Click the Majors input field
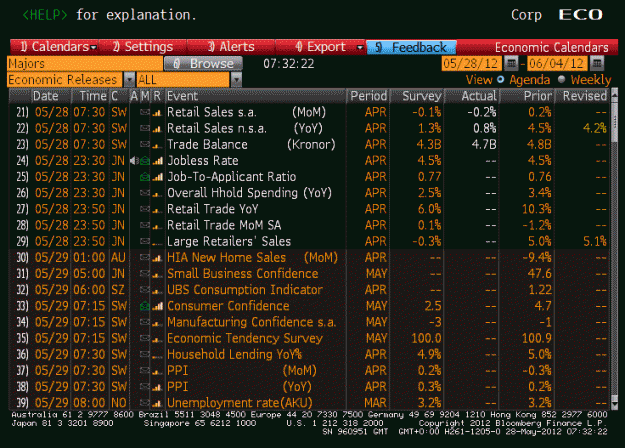 (85, 64)
